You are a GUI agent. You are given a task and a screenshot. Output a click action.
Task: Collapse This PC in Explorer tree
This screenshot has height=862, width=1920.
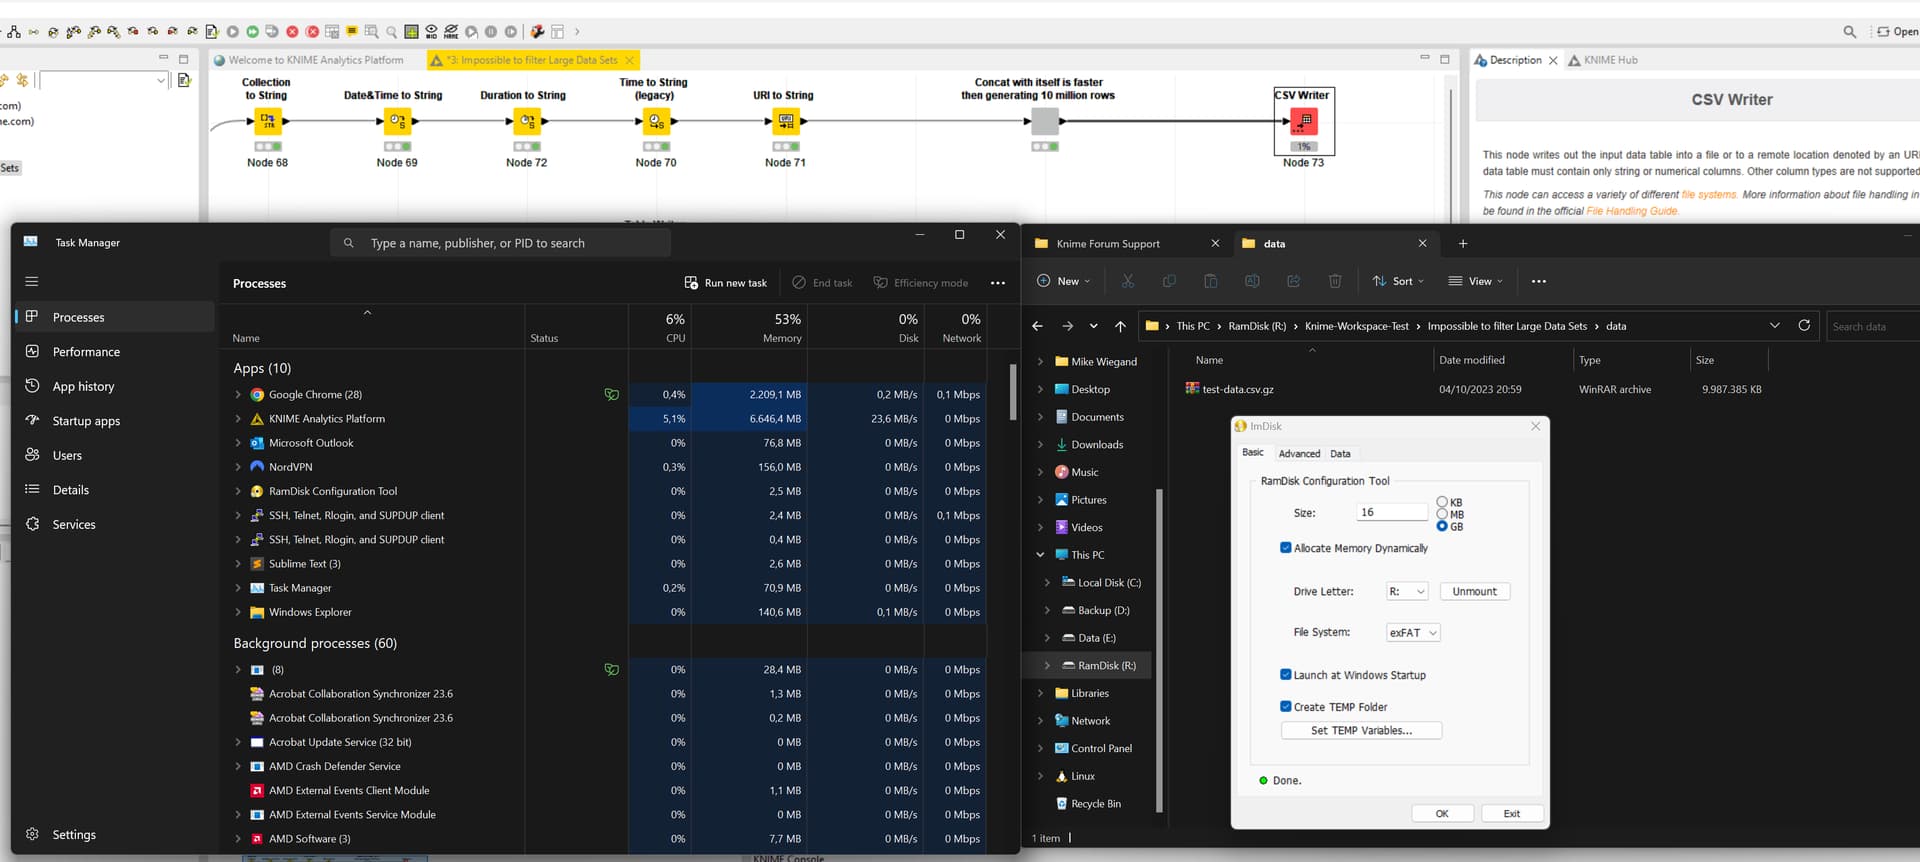pos(1040,555)
